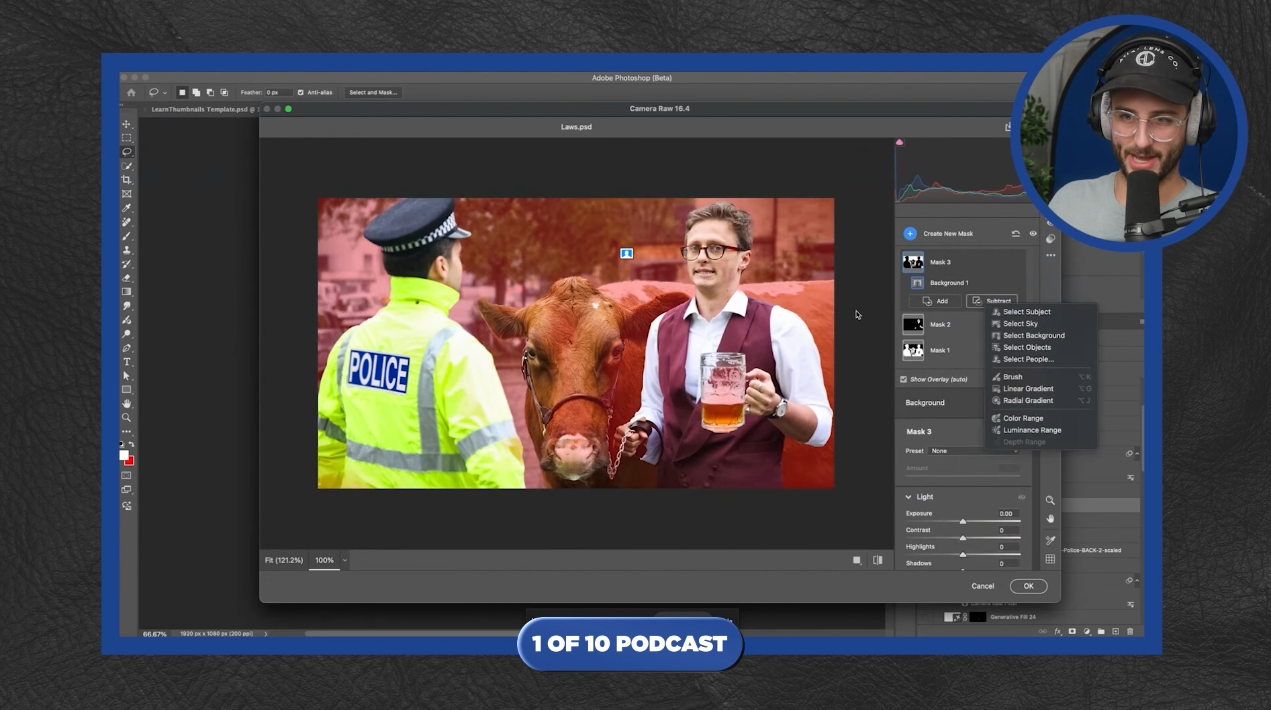Click the Exposure slider handle
1271x710 pixels.
963,521
